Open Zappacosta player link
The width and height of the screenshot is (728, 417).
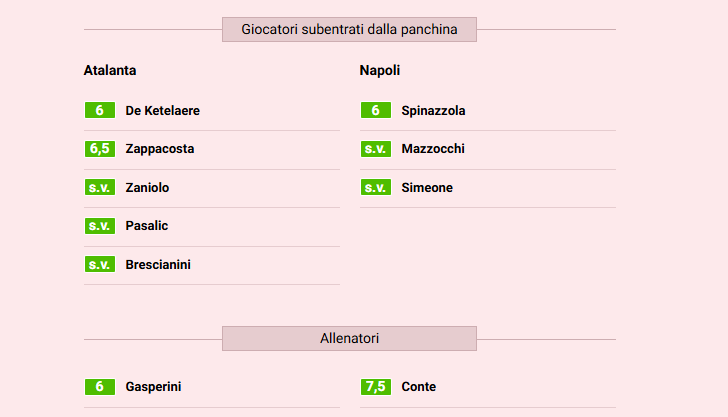(160, 149)
